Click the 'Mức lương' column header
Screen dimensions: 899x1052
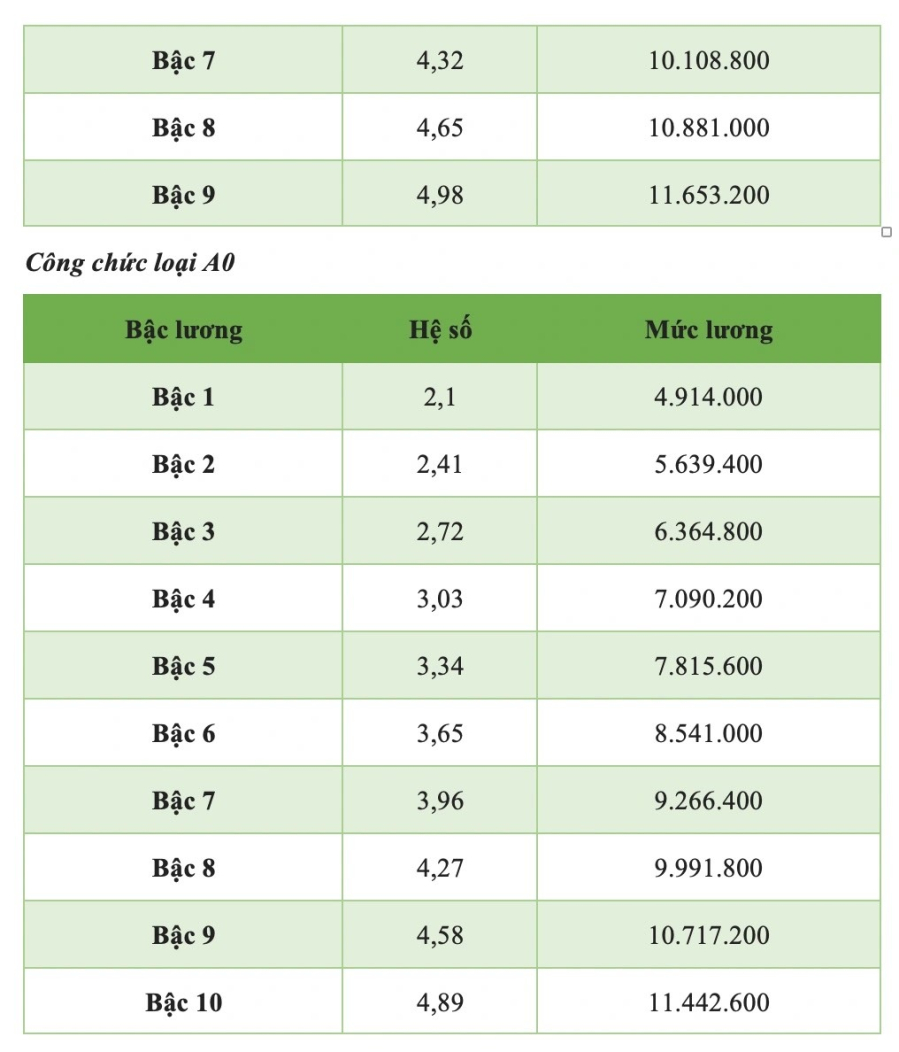[x=709, y=329]
